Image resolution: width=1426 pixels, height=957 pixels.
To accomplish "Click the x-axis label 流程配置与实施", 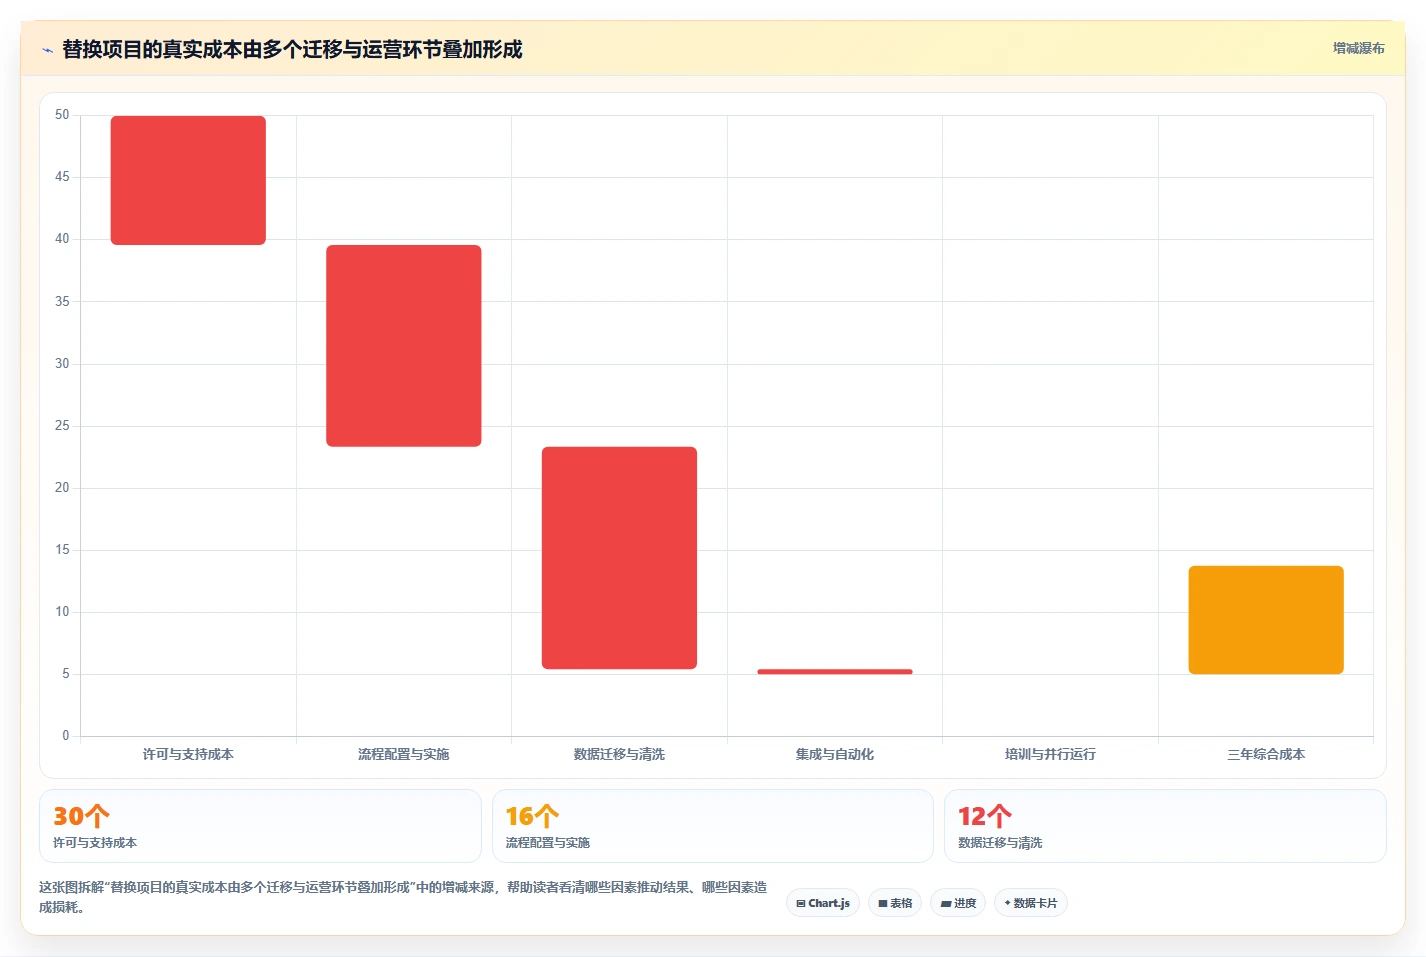I will click(404, 754).
